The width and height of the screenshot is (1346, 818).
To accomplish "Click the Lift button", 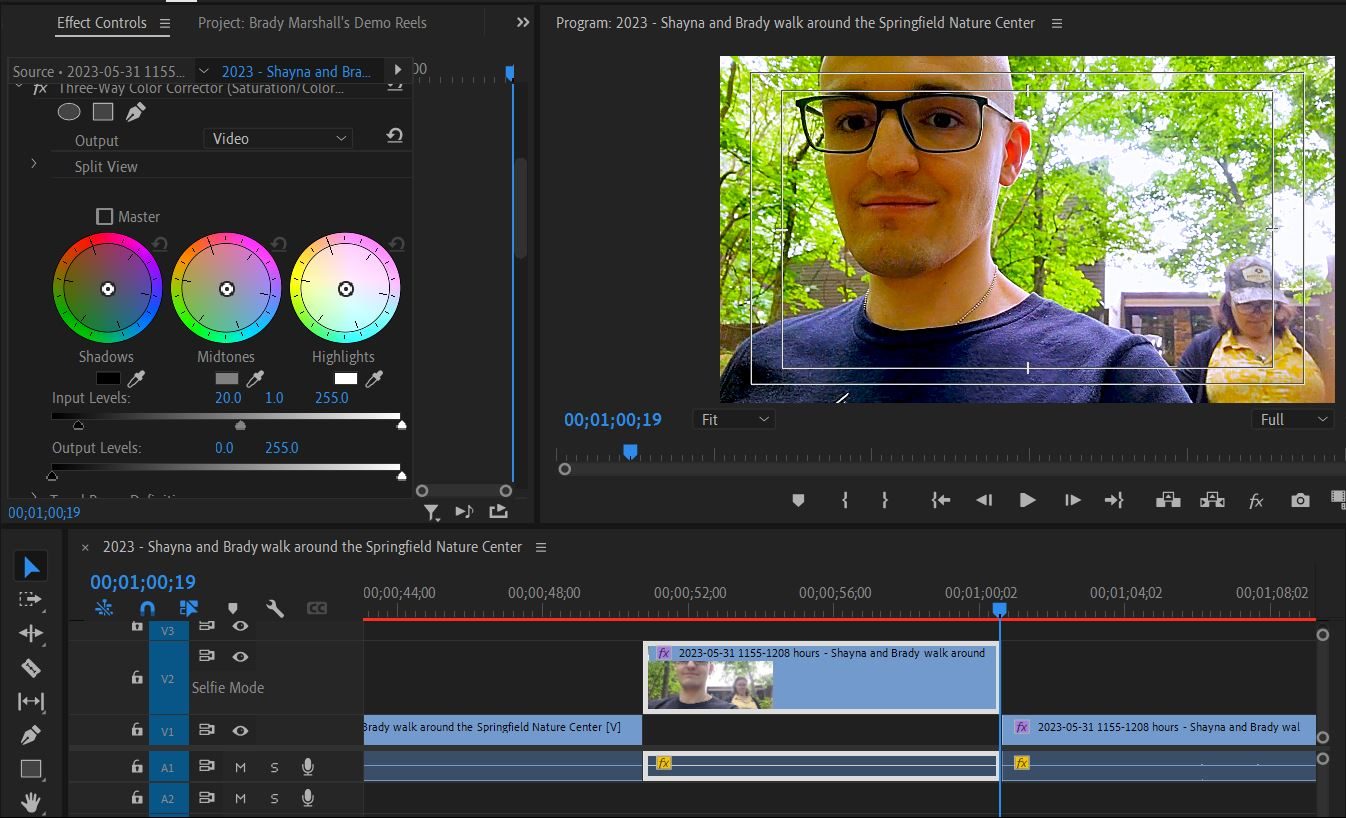I will pos(1168,500).
